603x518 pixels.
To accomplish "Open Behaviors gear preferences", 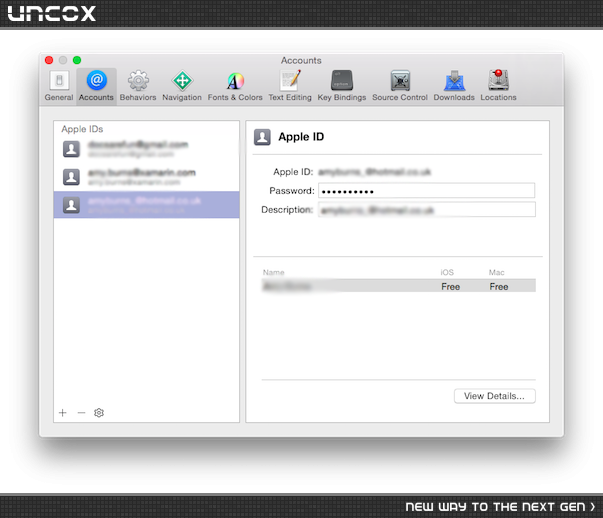I will pos(138,86).
